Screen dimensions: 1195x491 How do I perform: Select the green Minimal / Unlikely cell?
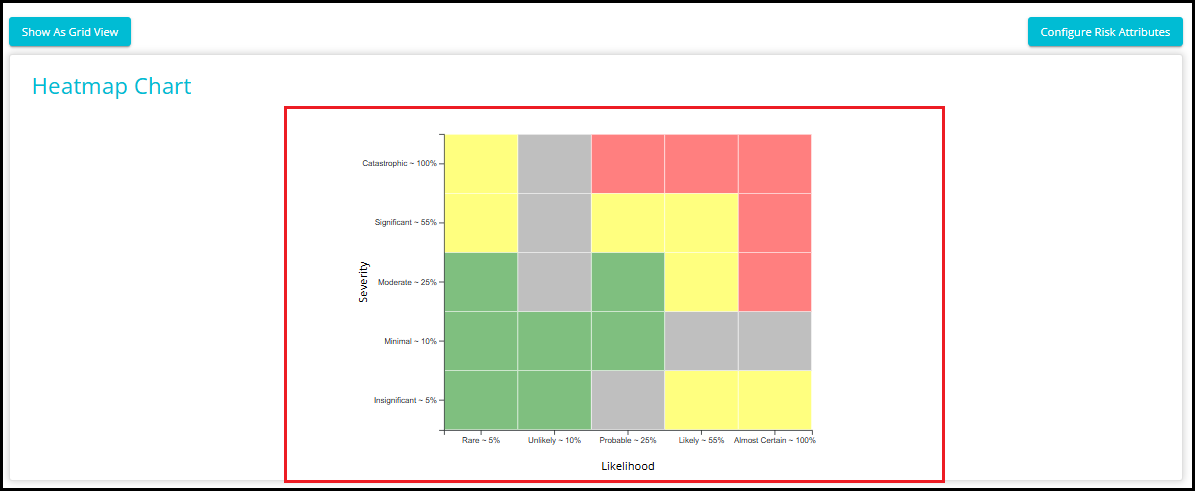554,341
